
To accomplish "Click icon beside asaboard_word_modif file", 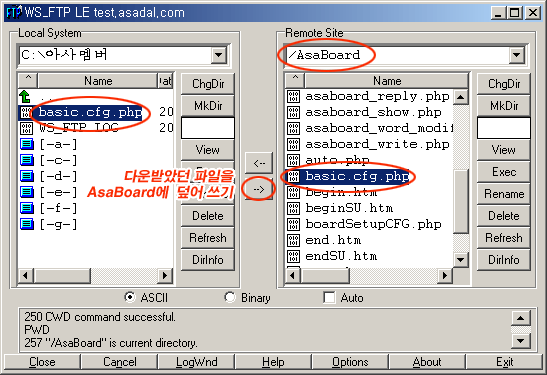I will point(293,128).
